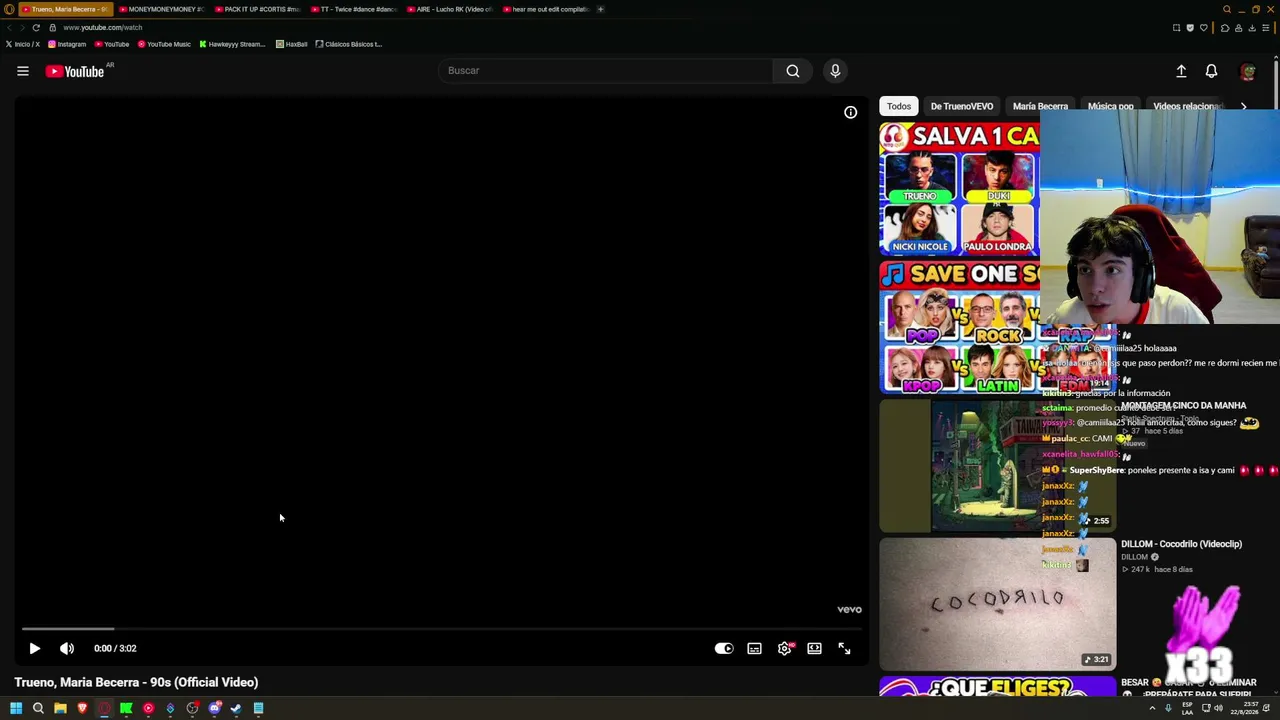
Task: Click the search magnifier button
Action: pyautogui.click(x=793, y=71)
